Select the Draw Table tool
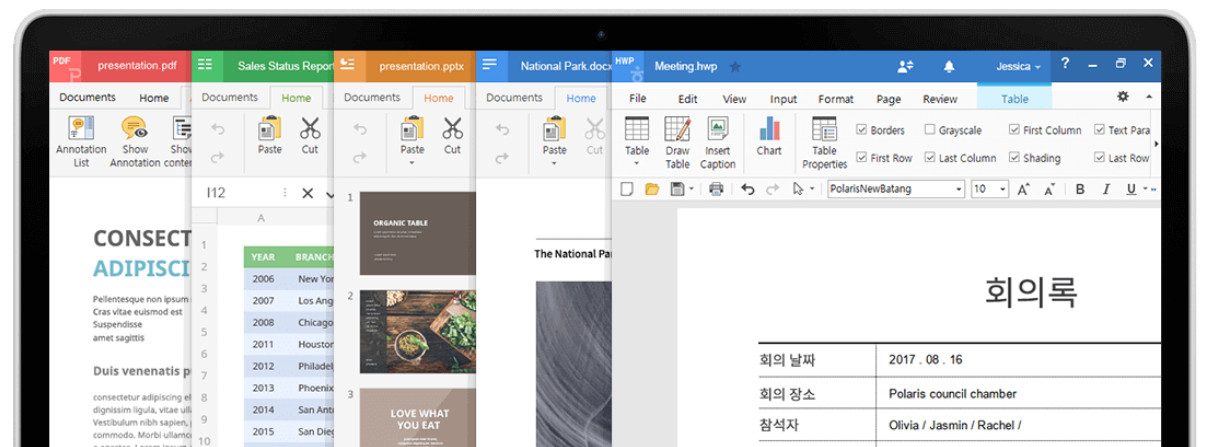 [678, 142]
